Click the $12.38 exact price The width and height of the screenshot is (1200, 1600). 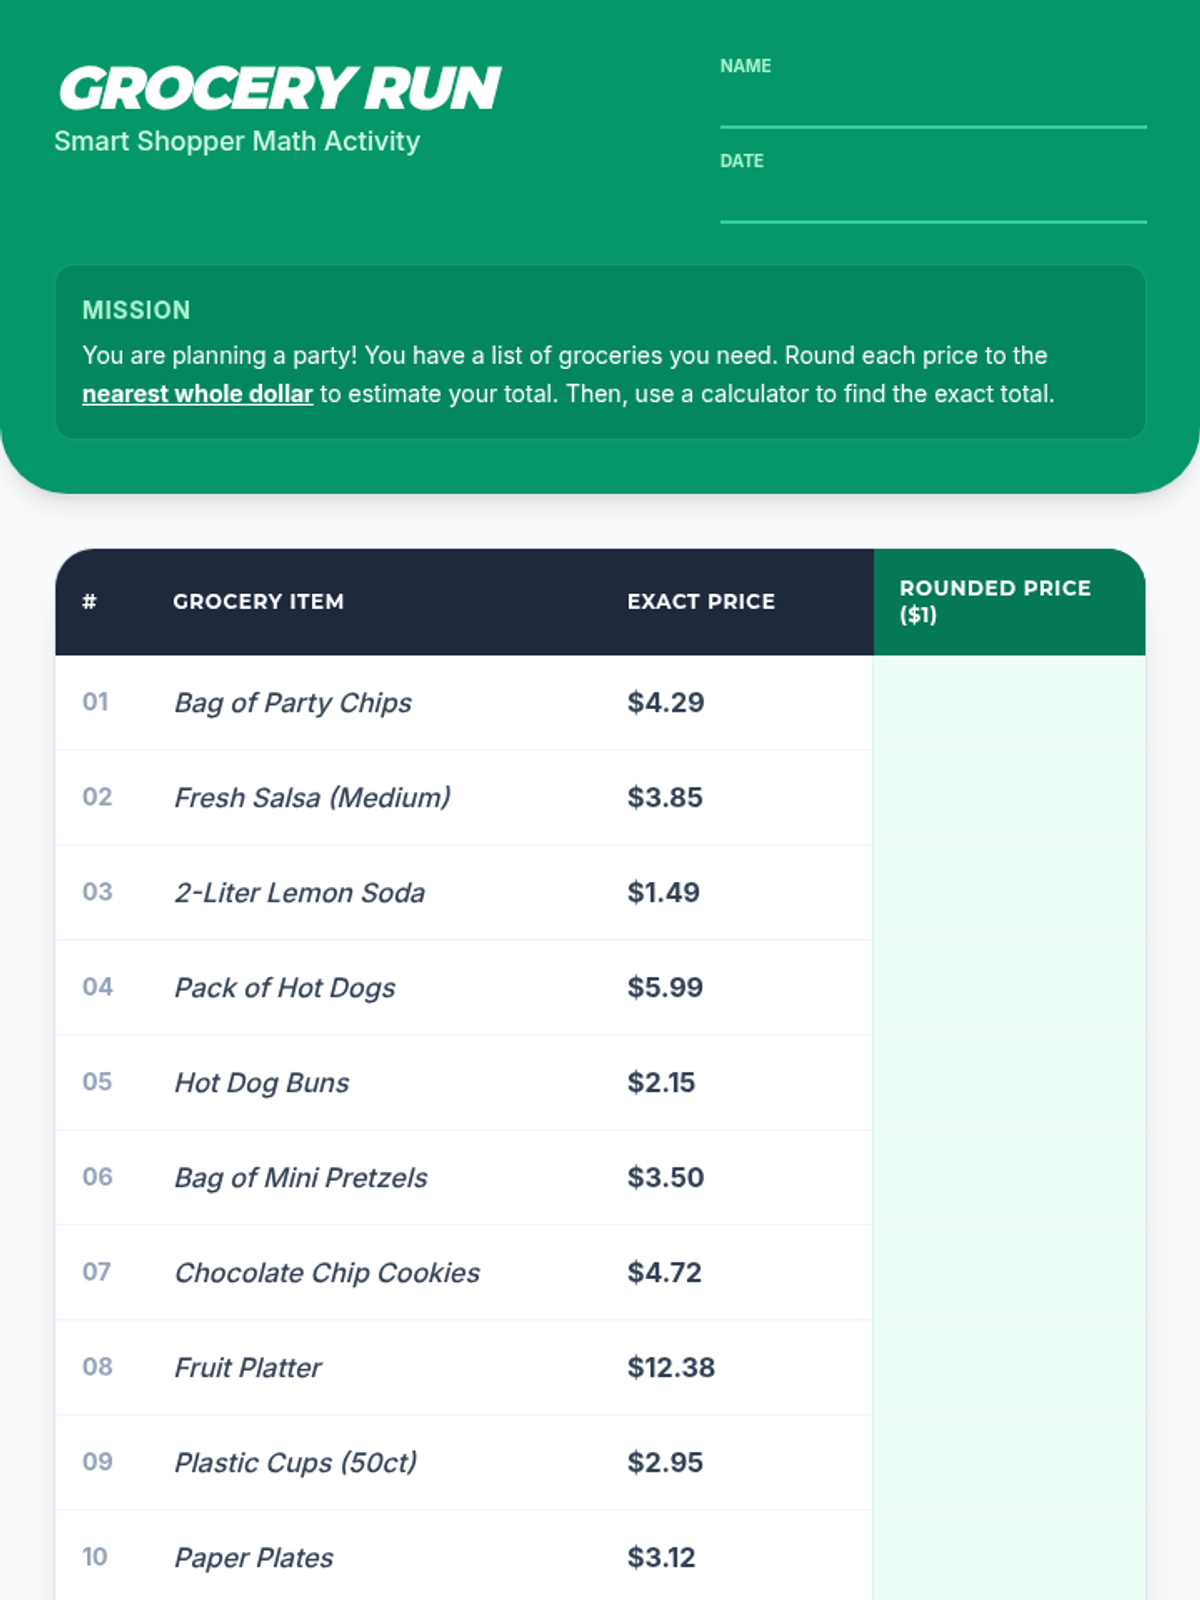point(671,1368)
